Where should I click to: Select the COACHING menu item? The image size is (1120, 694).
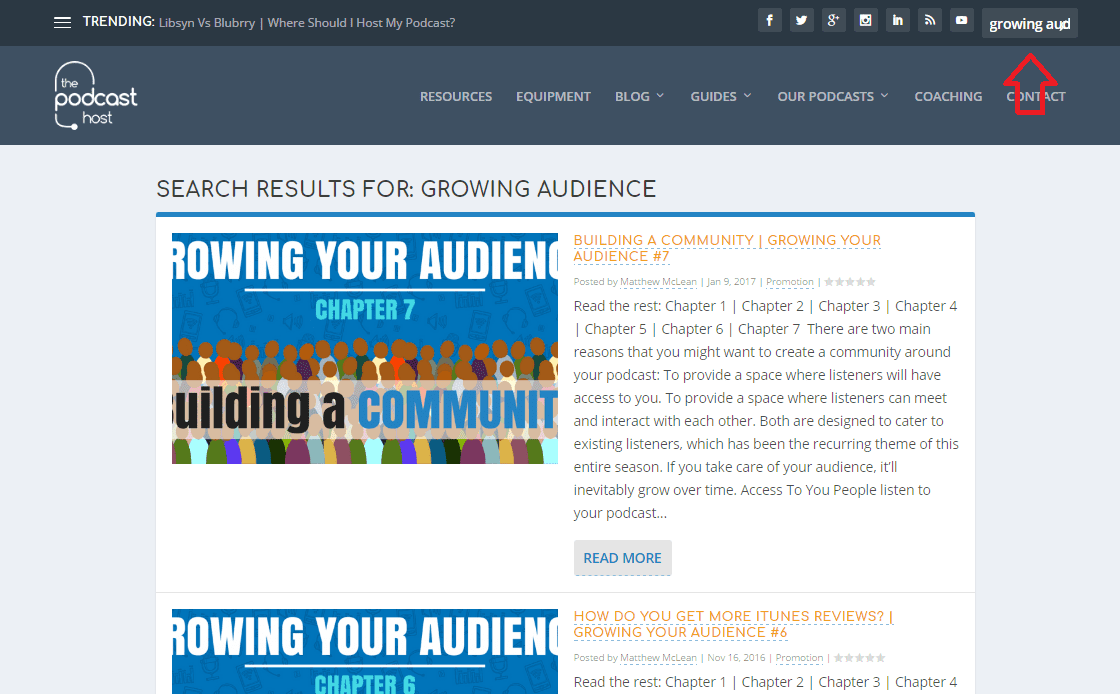tap(948, 96)
